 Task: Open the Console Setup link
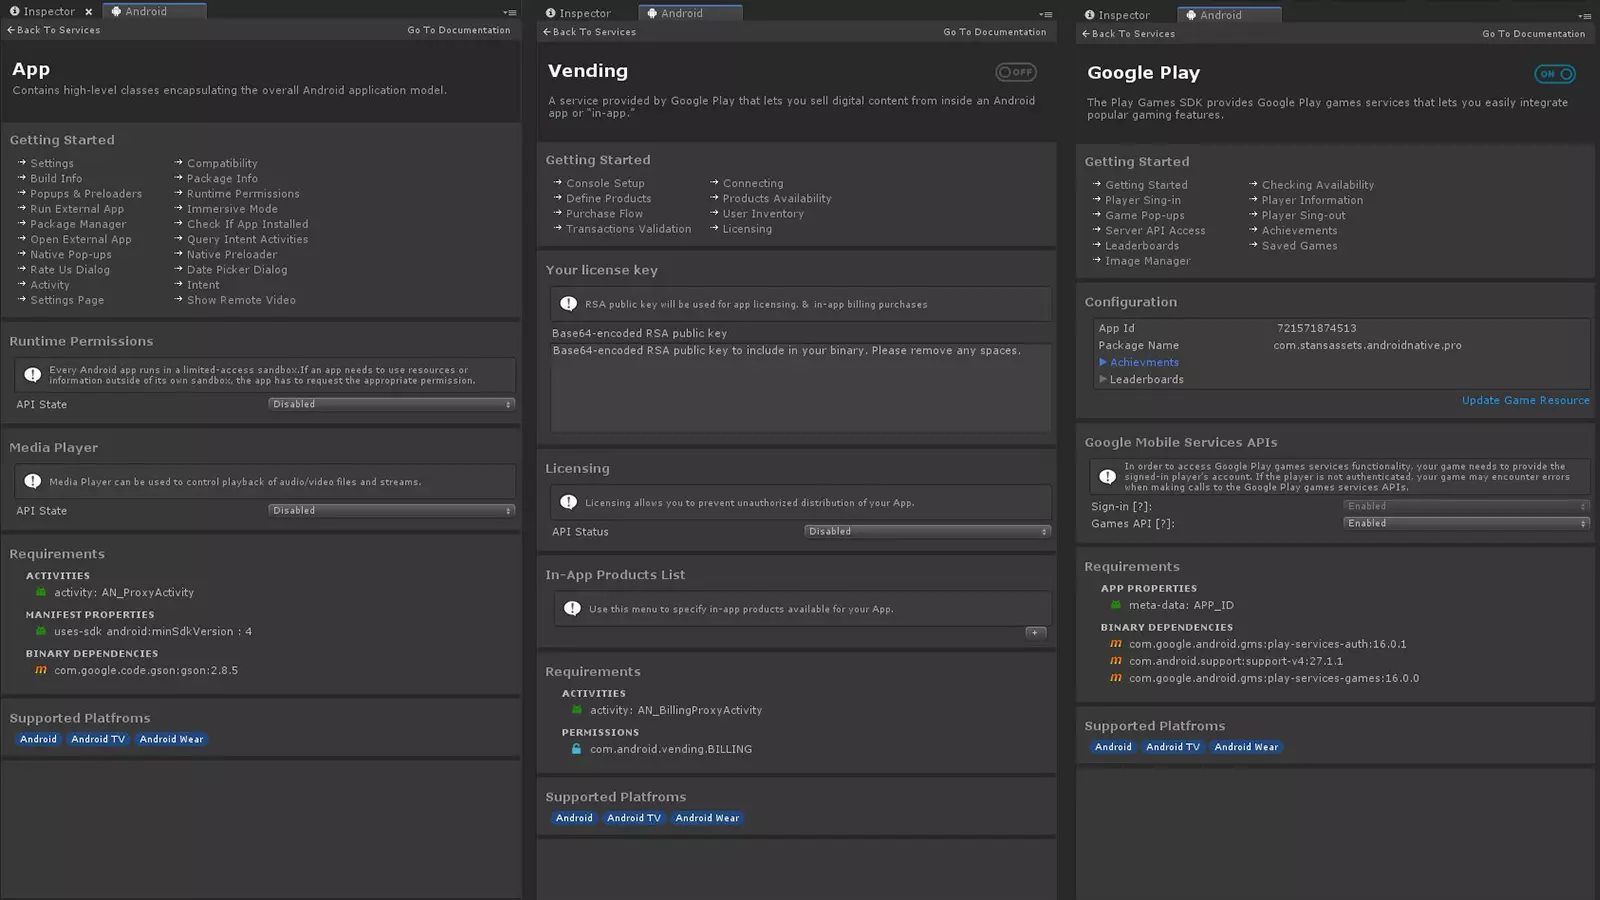click(x=605, y=184)
